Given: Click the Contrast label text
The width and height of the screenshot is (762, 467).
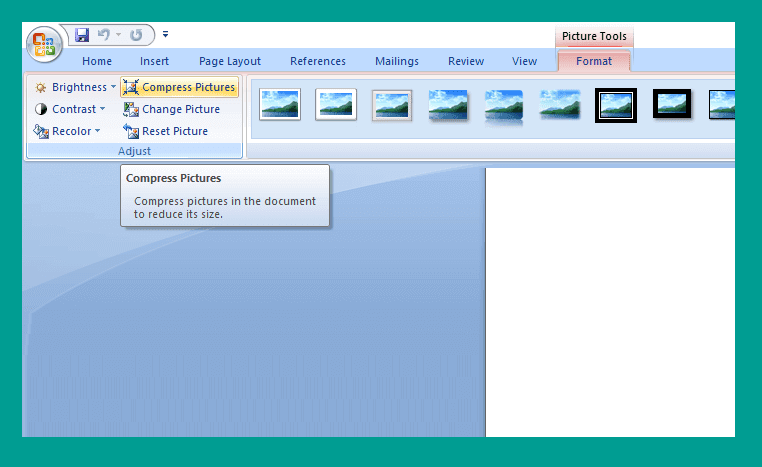Looking at the screenshot, I should tap(74, 109).
